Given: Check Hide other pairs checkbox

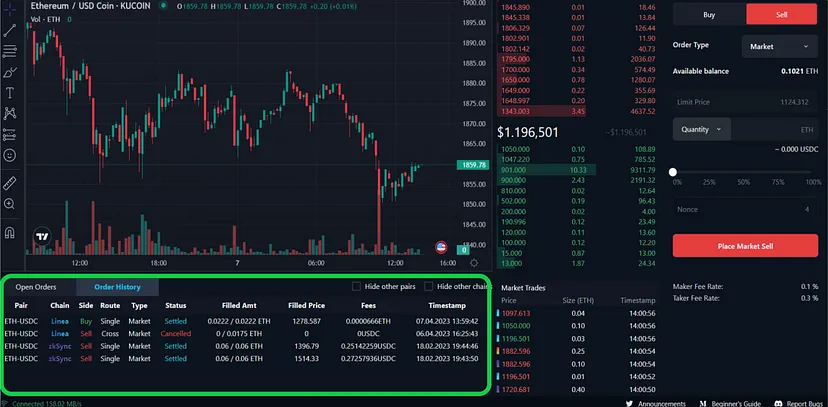Looking at the screenshot, I should pyautogui.click(x=356, y=287).
